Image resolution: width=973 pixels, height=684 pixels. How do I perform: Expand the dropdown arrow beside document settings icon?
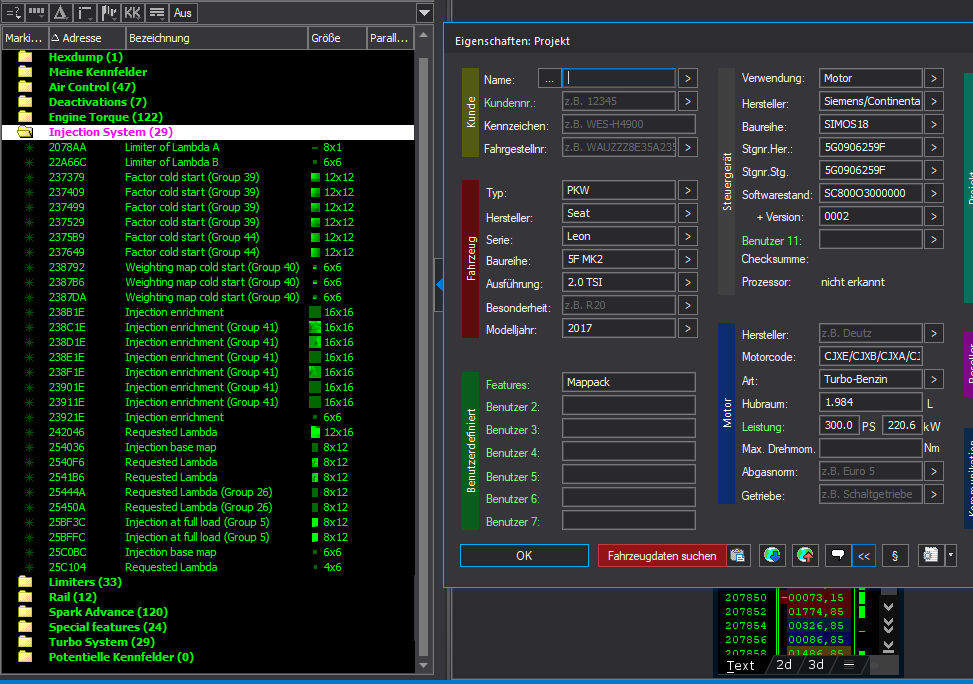tap(951, 556)
